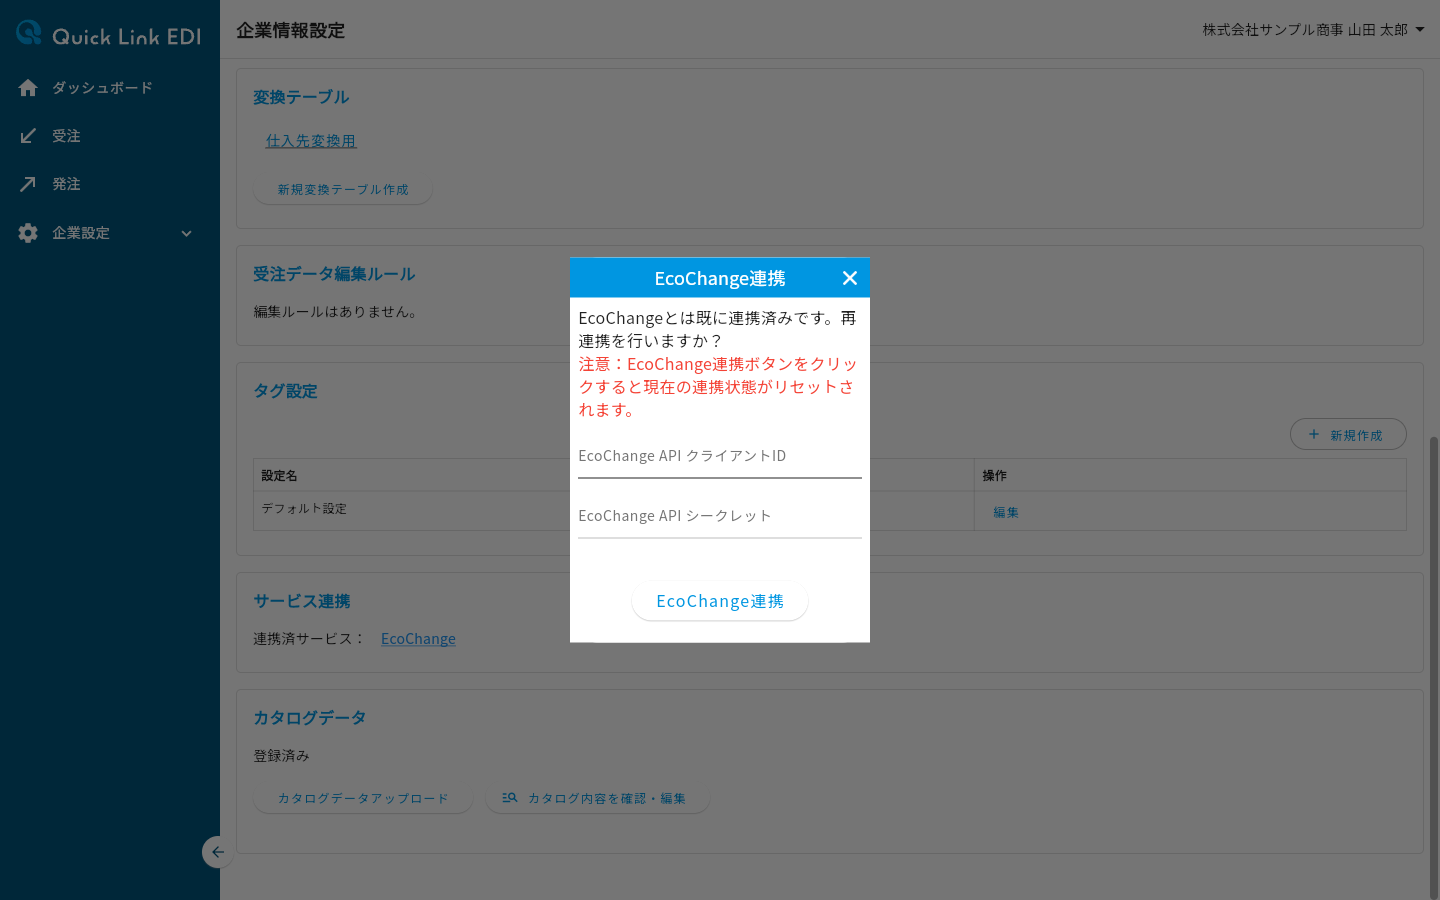Open the ダッシュボード home icon
Screen dimensions: 1440x900
28,88
